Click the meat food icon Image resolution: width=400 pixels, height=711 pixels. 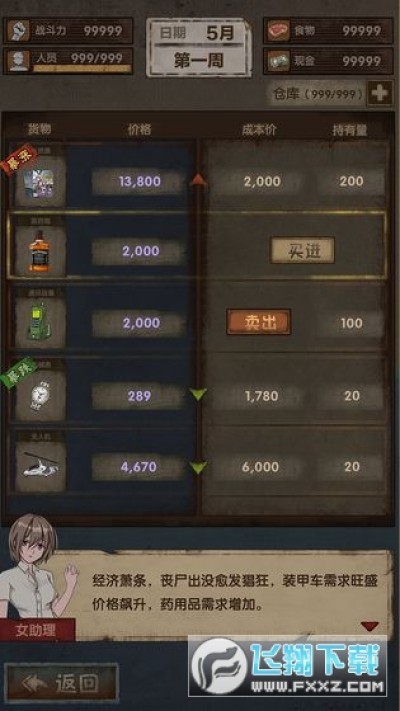pyautogui.click(x=278, y=31)
